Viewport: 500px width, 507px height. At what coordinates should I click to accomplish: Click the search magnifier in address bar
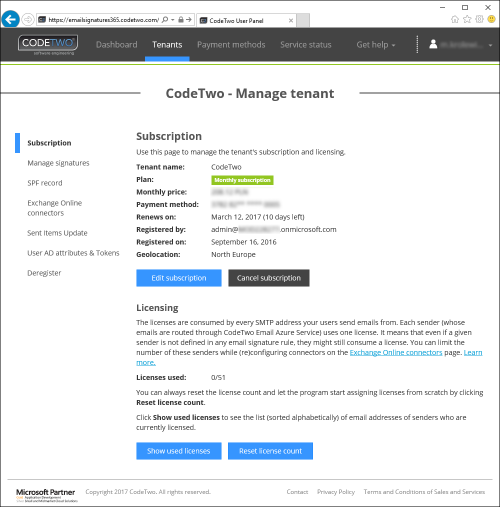pos(165,20)
